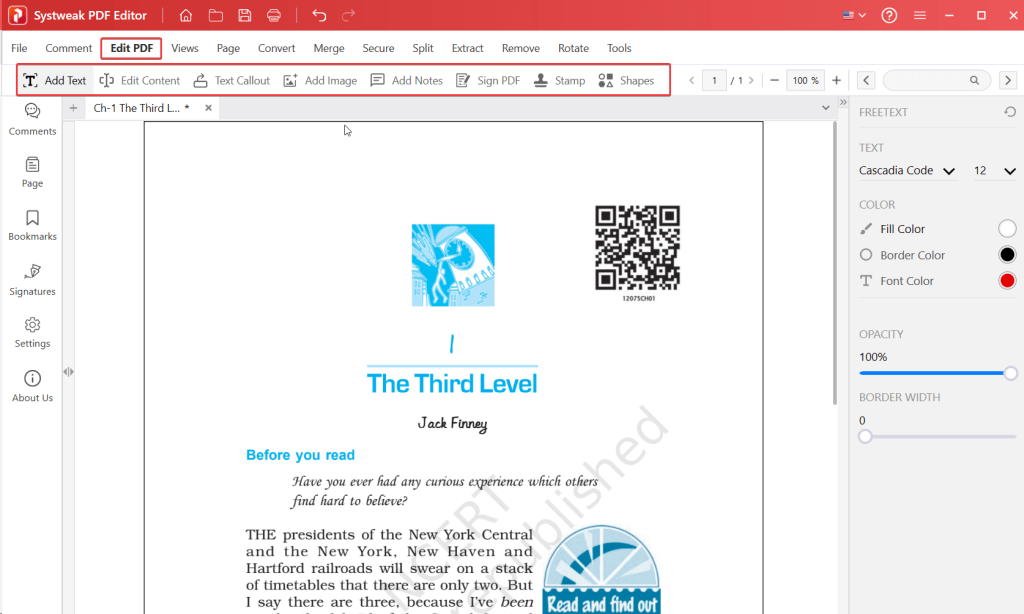The image size is (1024, 614).
Task: Expand the language flag dropdown
Action: (x=854, y=15)
